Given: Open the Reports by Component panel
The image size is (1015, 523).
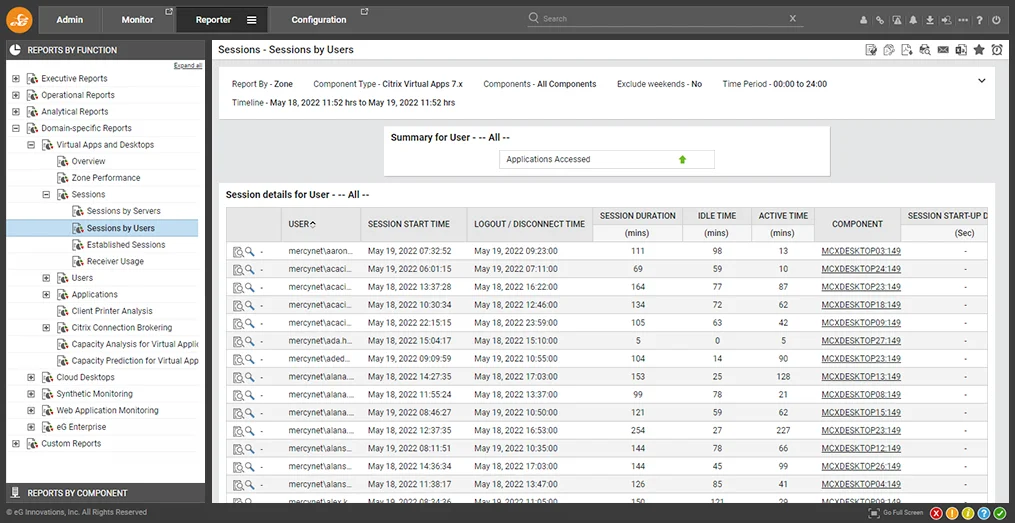Looking at the screenshot, I should click(x=106, y=493).
